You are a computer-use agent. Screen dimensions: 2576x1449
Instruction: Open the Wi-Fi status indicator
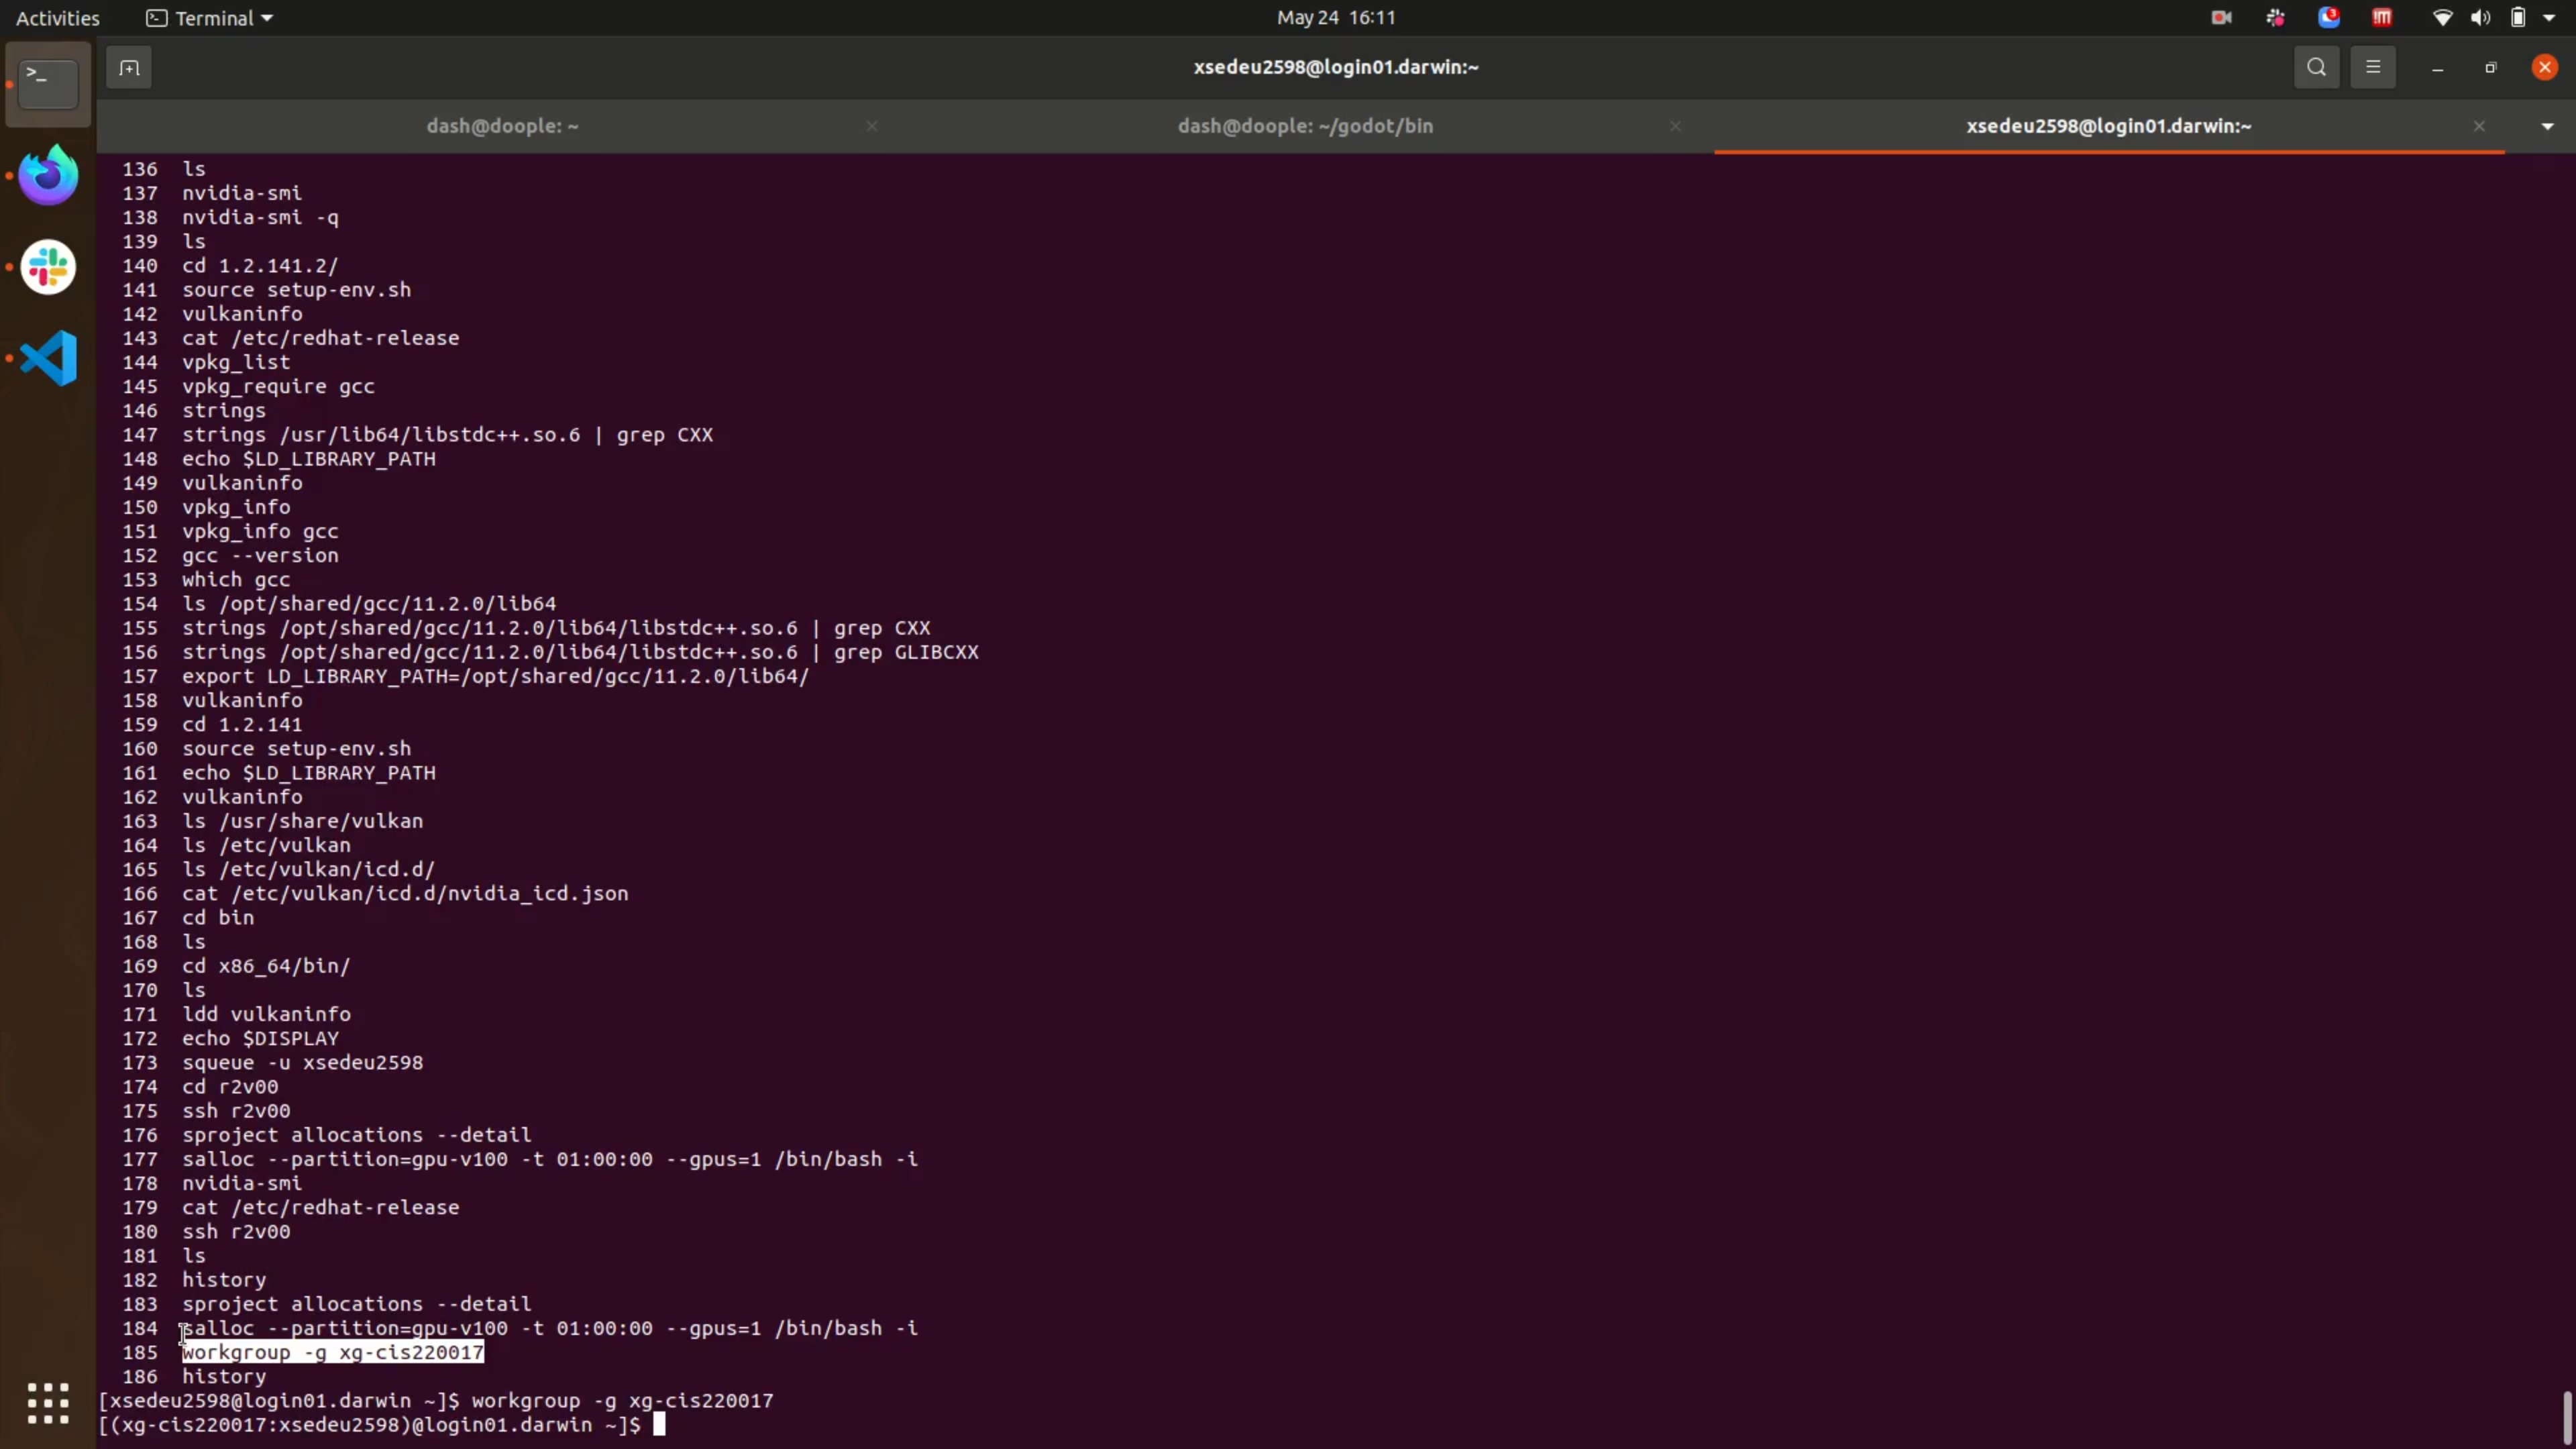2442,18
